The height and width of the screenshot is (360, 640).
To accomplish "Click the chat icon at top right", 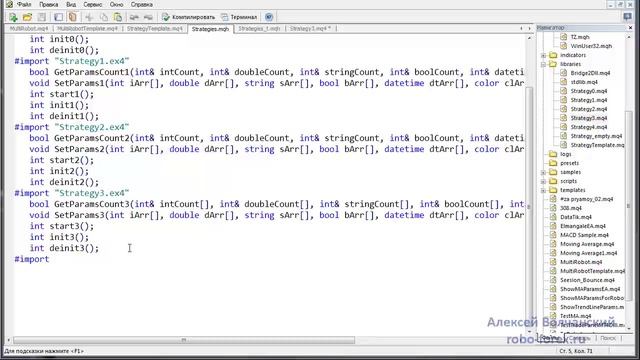I will pos(627,17).
